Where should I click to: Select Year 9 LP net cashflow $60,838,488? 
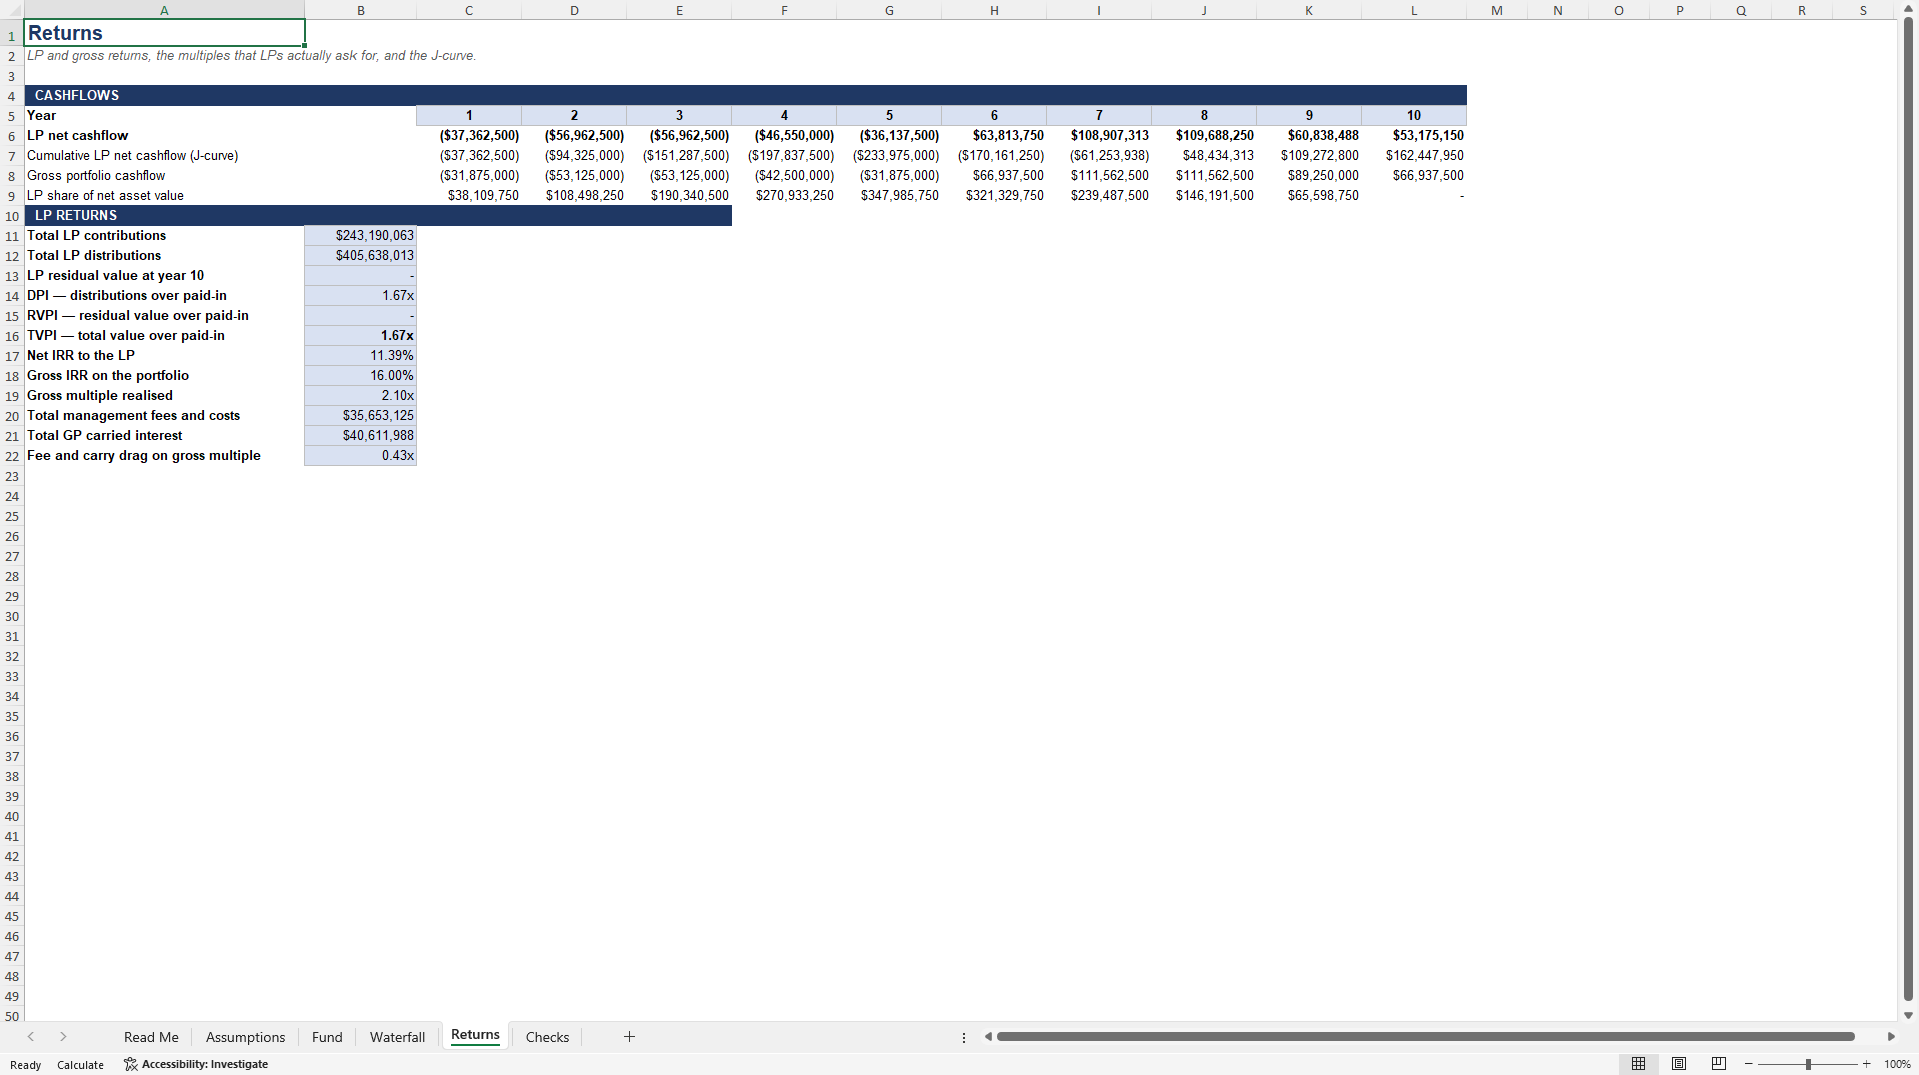click(x=1309, y=135)
